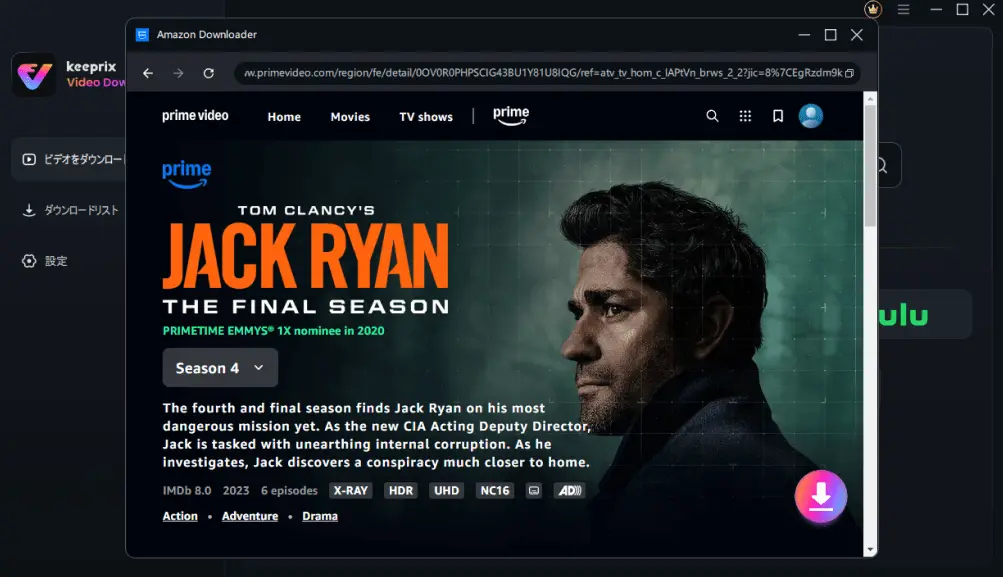This screenshot has height=577, width=1003.
Task: Click the copy URL icon in address bar
Action: pos(849,73)
